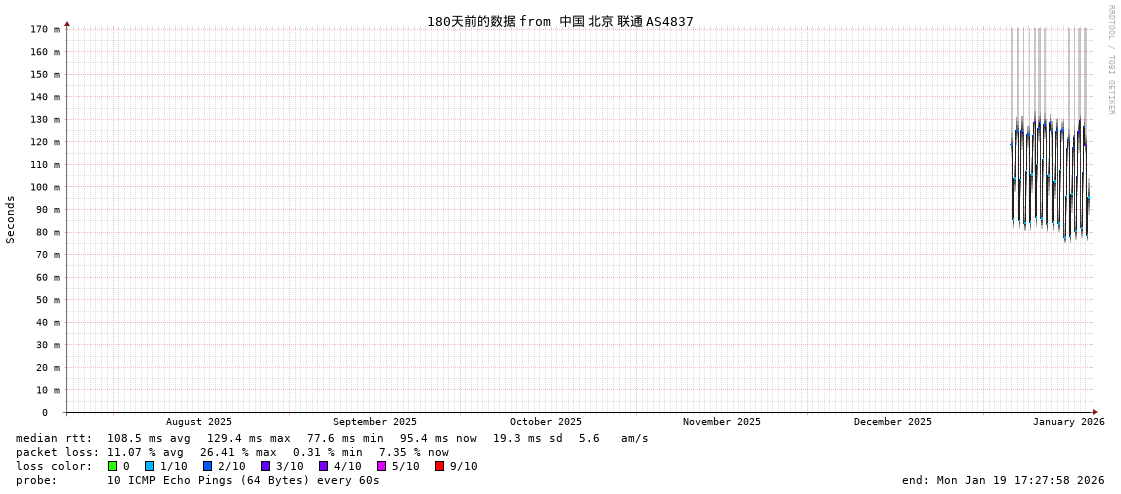Screen dimensions: 1121x494
Task: Click the December 2025 axis label
Action: tap(892, 422)
